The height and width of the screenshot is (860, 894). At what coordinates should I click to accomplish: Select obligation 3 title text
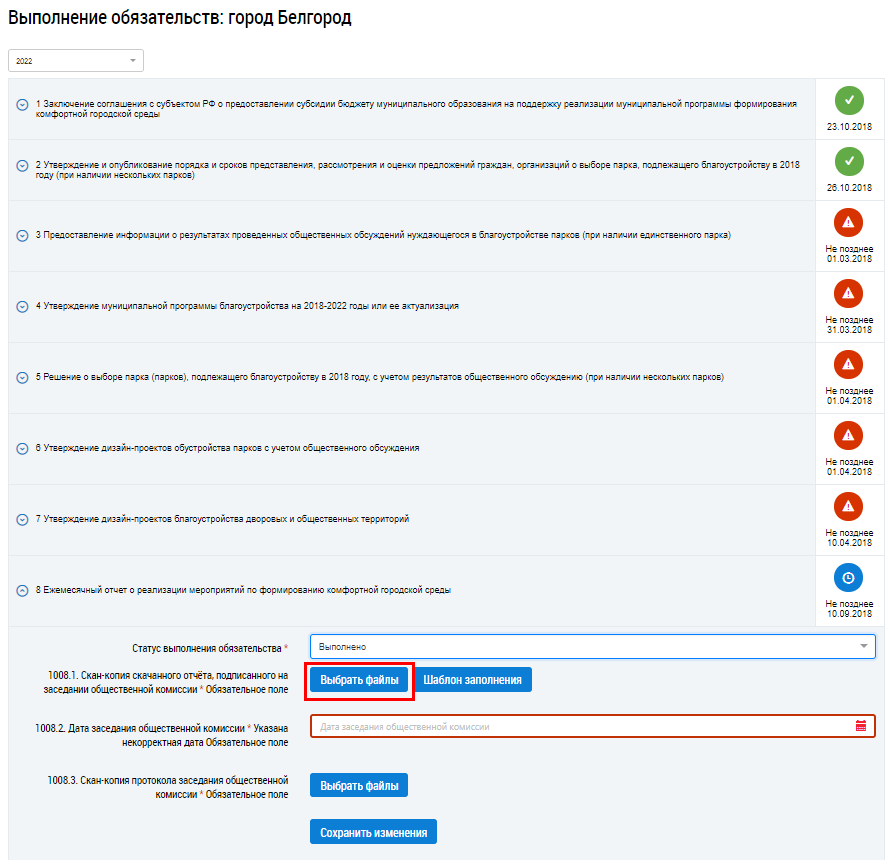coord(383,235)
